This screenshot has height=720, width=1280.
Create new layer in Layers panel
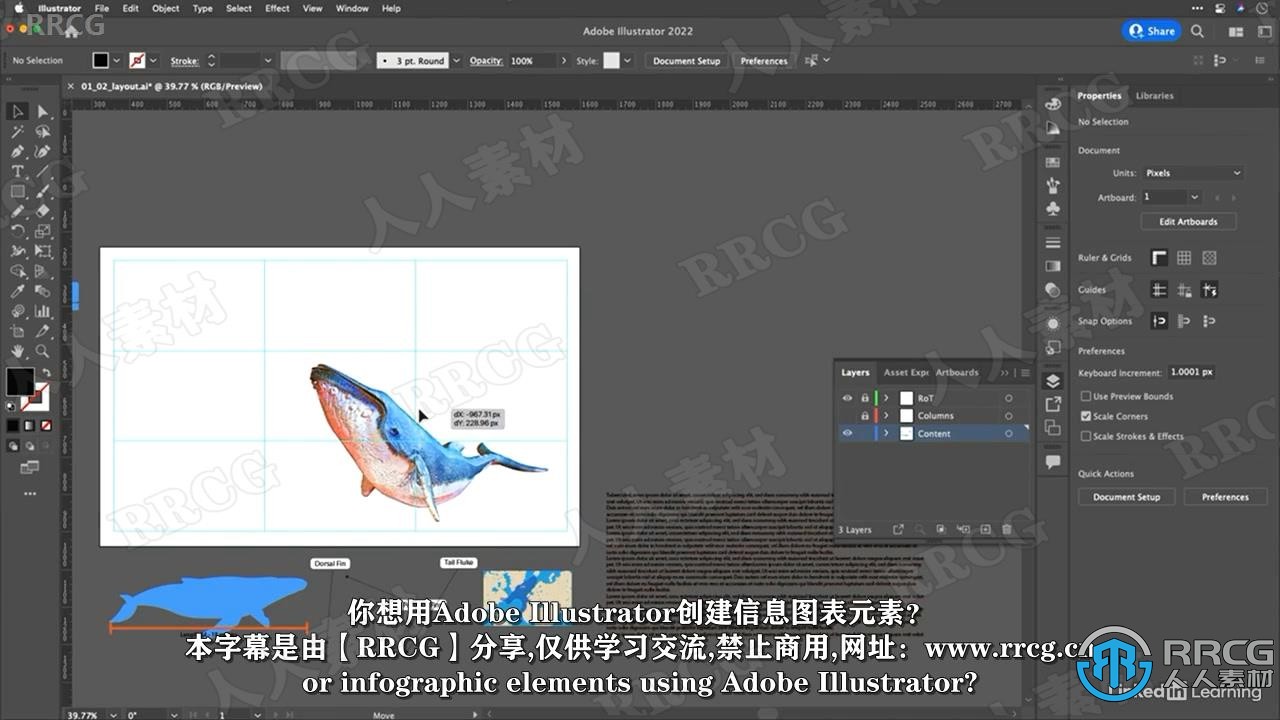(x=985, y=529)
